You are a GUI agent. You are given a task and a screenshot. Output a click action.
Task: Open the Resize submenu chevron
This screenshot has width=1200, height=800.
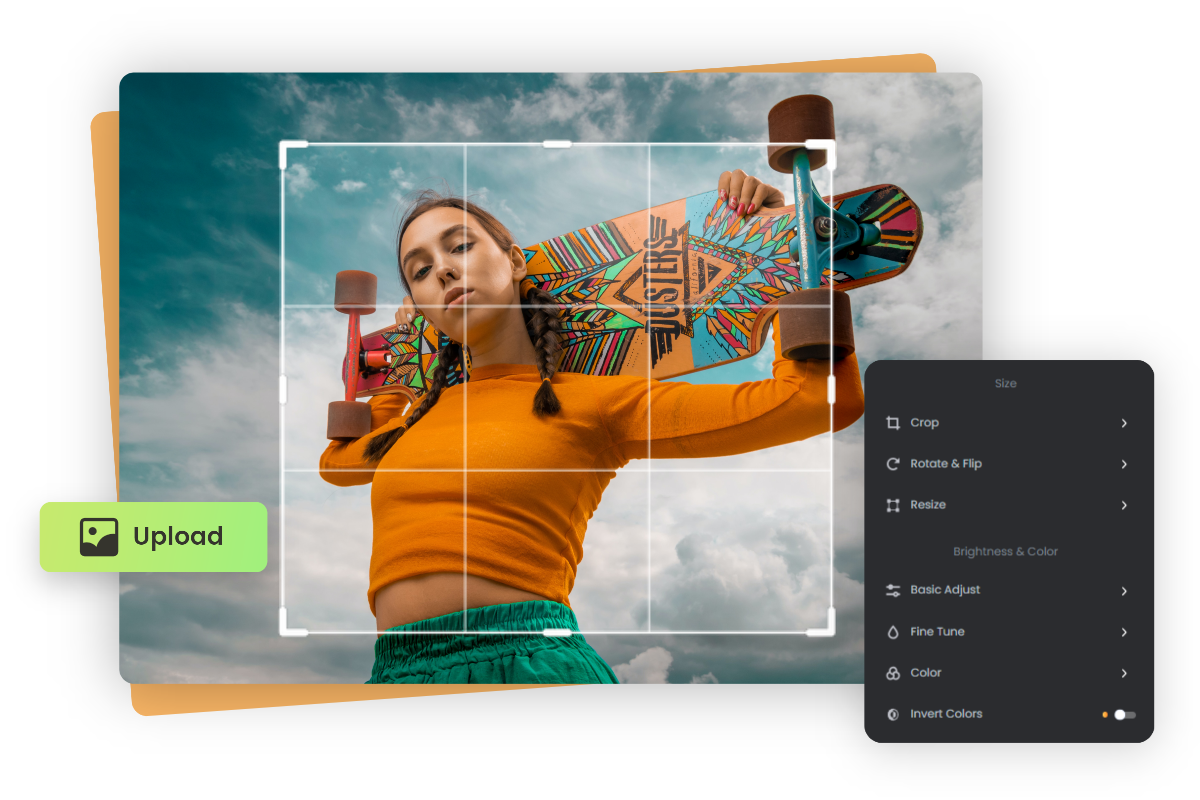pyautogui.click(x=1124, y=505)
